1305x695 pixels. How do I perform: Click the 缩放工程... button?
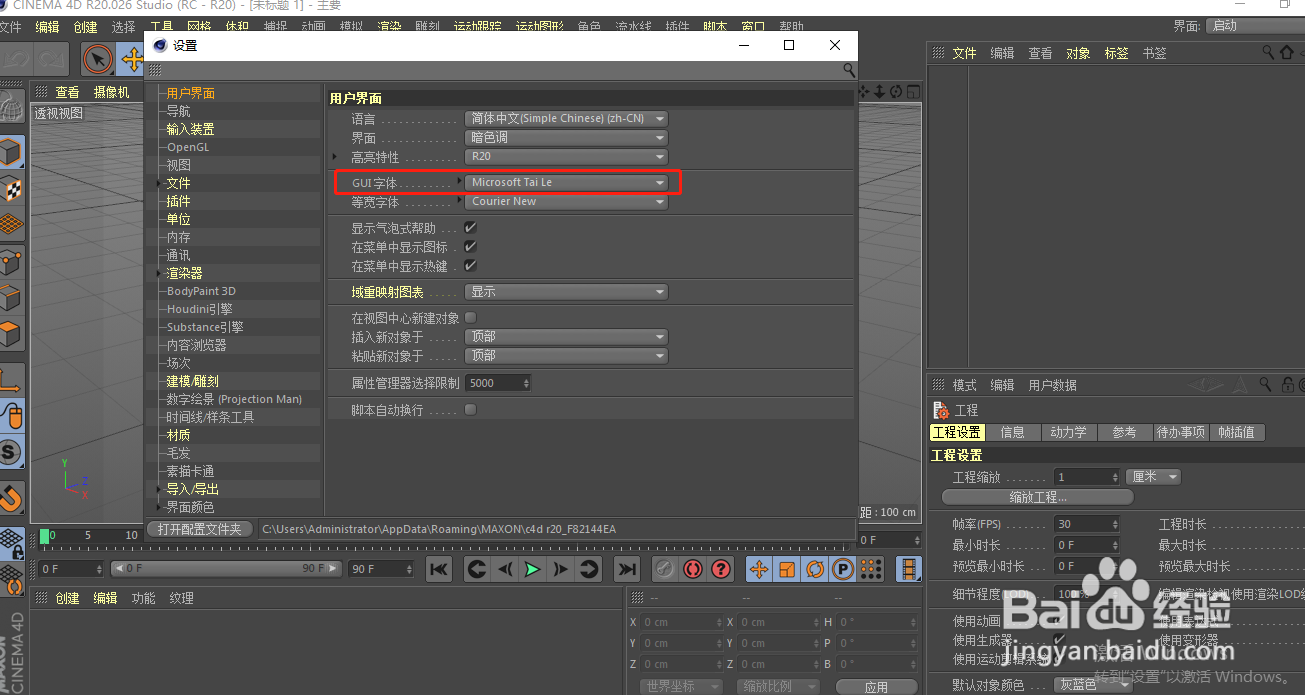tap(1037, 497)
